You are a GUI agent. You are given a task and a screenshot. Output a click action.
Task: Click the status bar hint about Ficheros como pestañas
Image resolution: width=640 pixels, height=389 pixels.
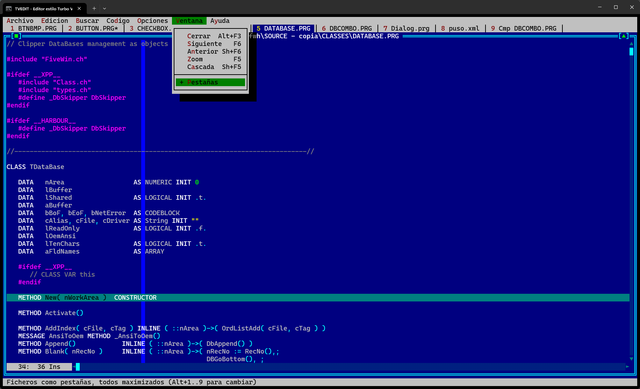click(x=131, y=382)
